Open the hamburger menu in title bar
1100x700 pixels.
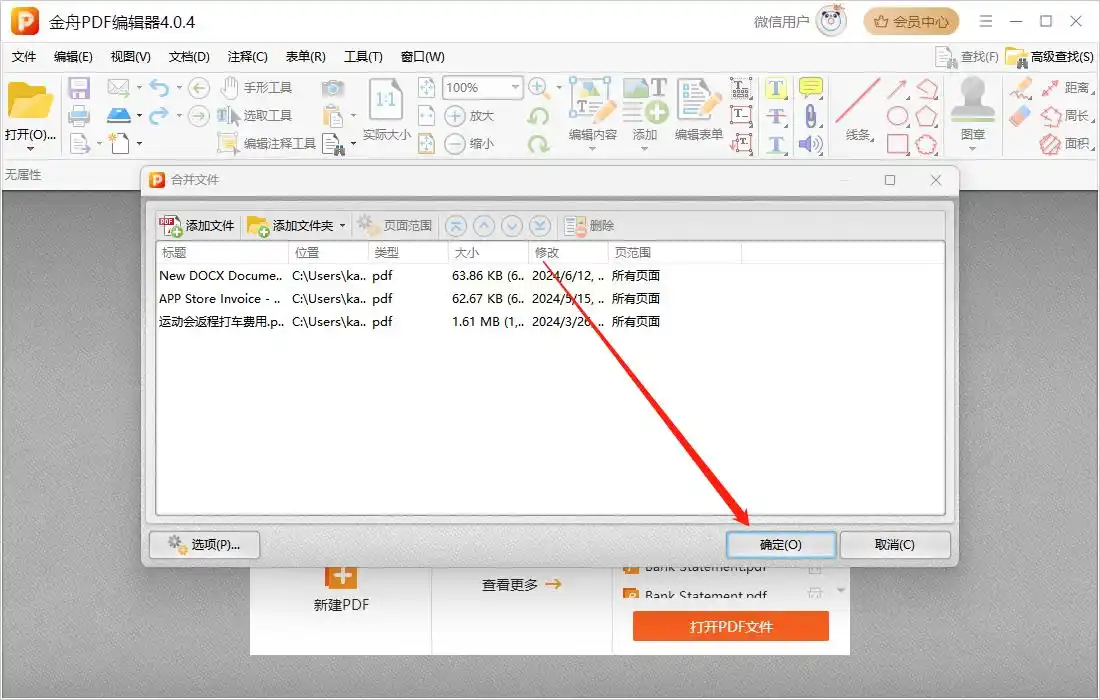pos(986,22)
